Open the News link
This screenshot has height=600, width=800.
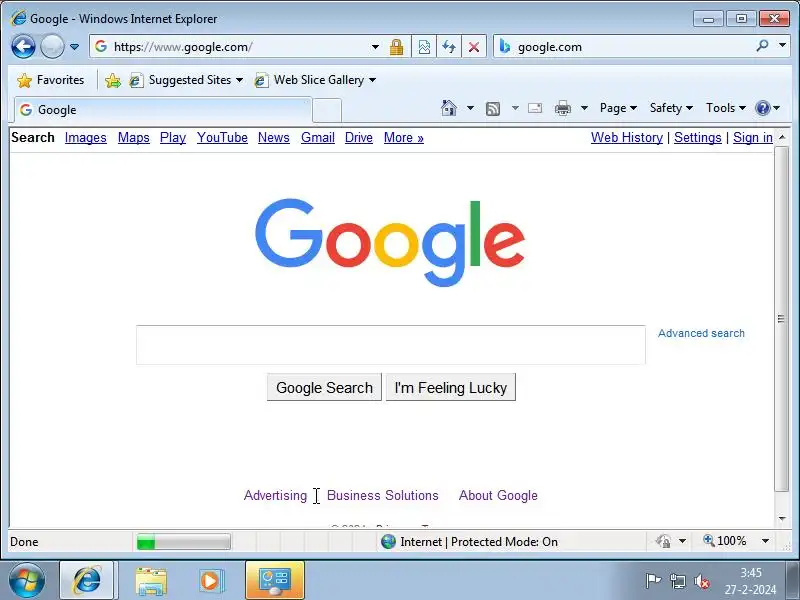274,138
